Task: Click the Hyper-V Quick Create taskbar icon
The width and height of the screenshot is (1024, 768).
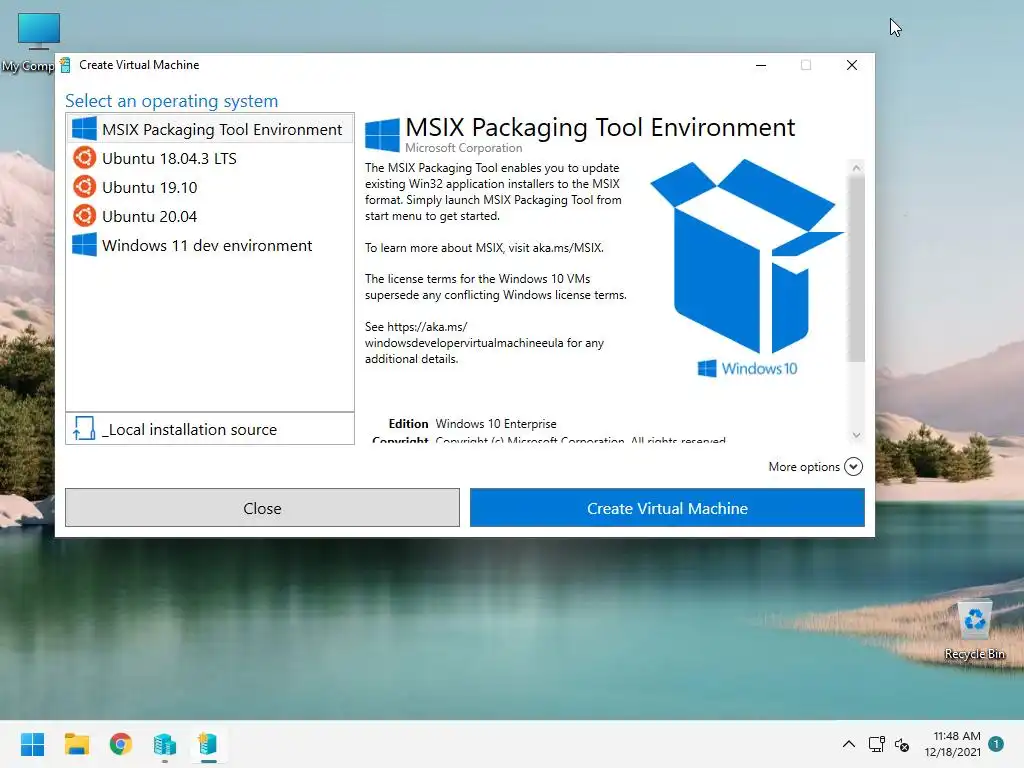Action: coord(208,744)
